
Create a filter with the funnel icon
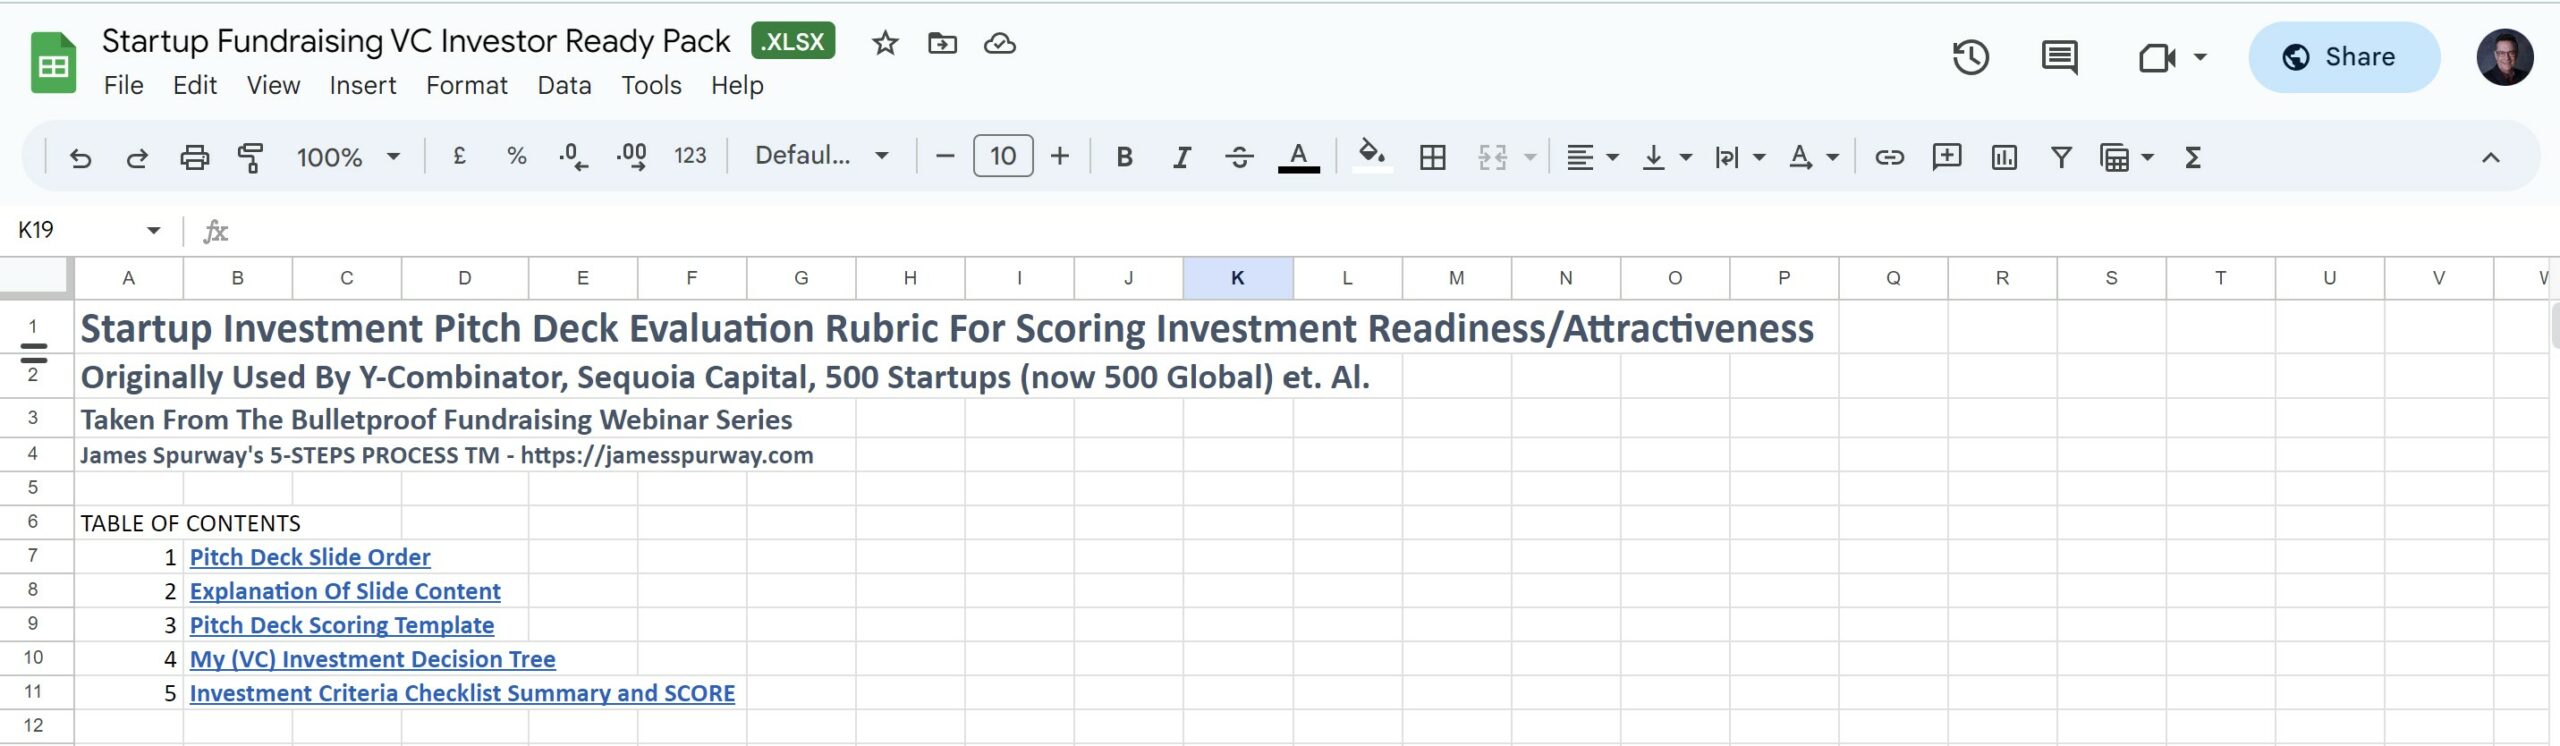click(2061, 157)
